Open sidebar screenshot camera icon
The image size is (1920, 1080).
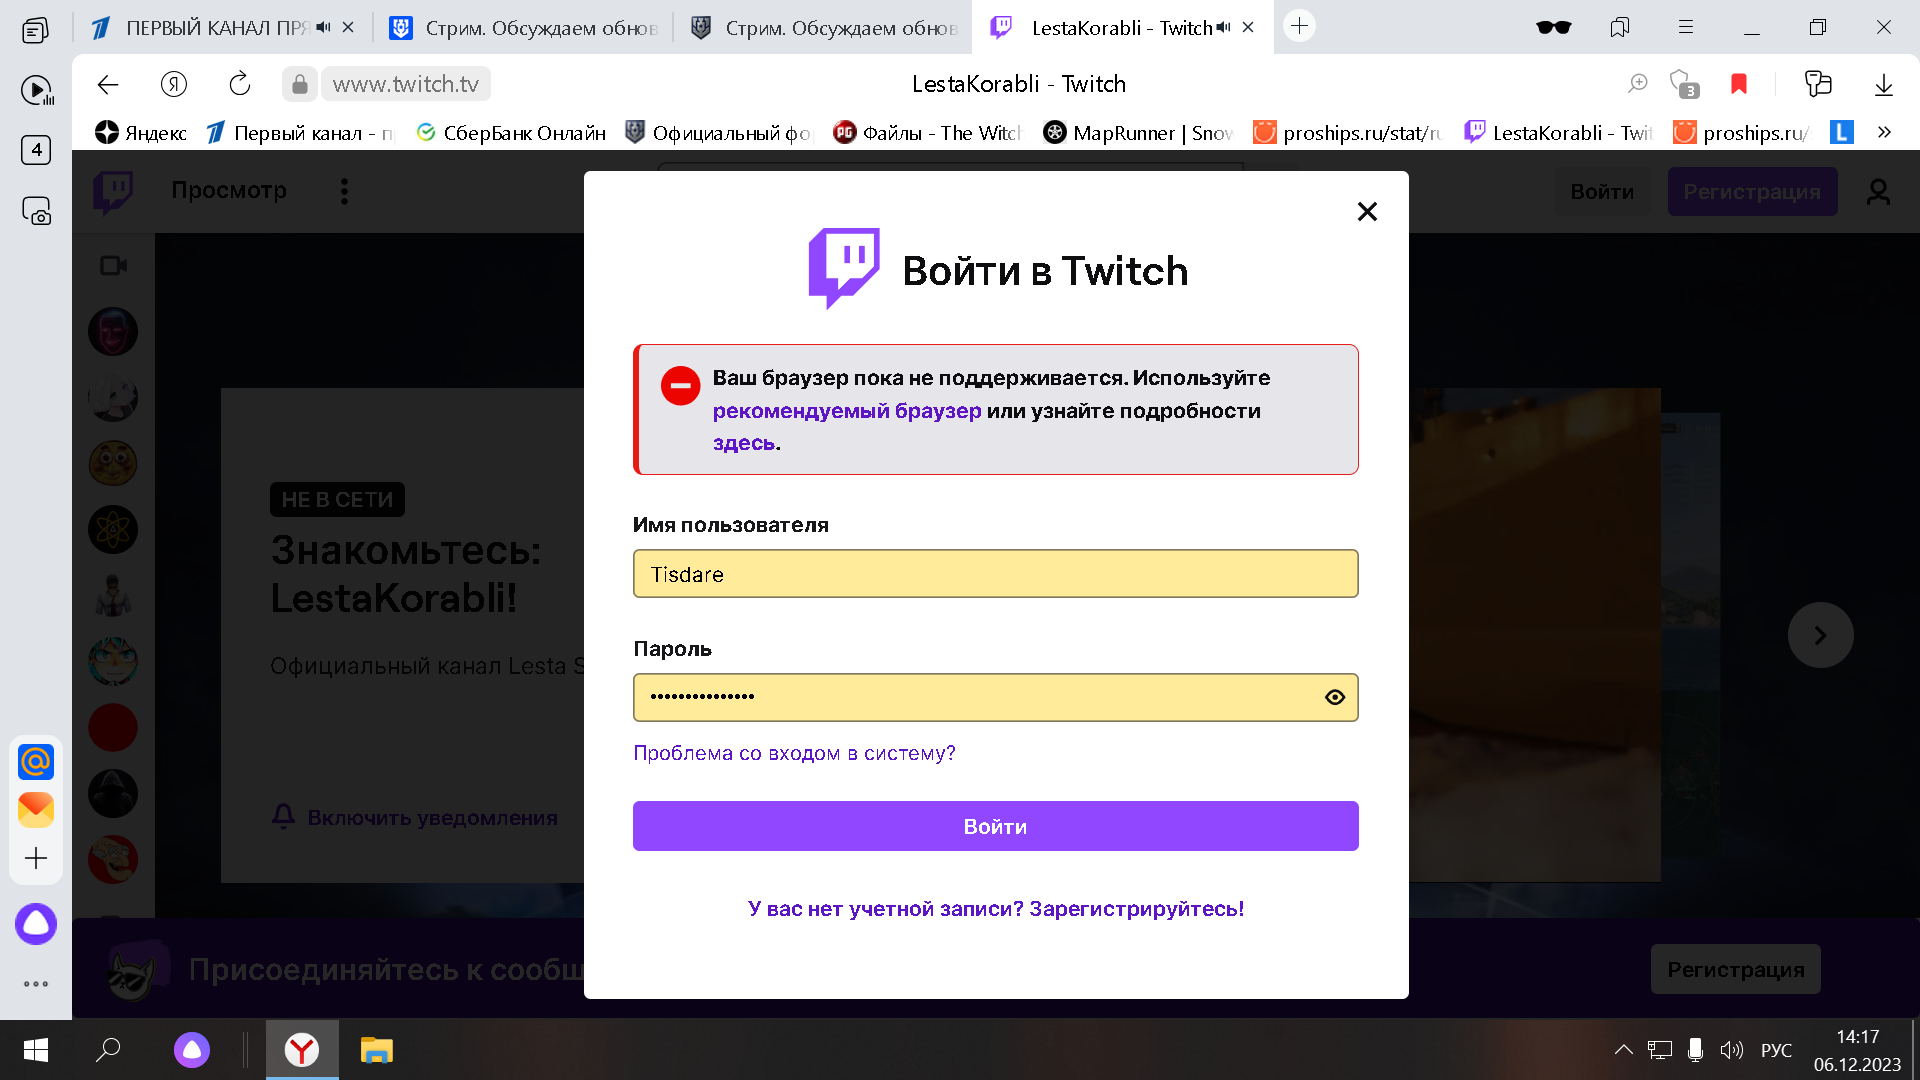pyautogui.click(x=36, y=211)
